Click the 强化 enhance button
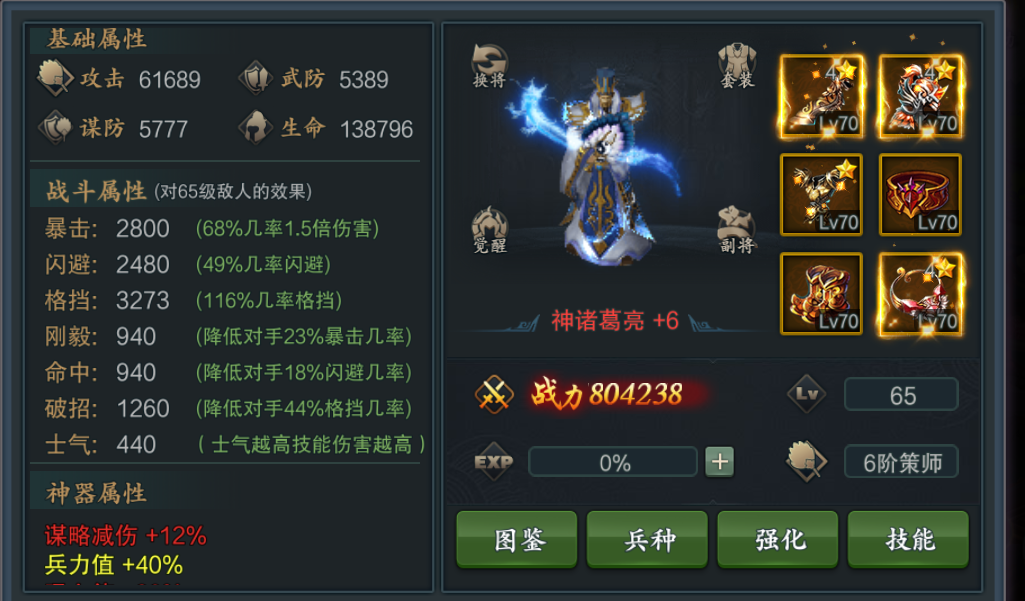Screen dimensions: 1025x601 click(778, 540)
